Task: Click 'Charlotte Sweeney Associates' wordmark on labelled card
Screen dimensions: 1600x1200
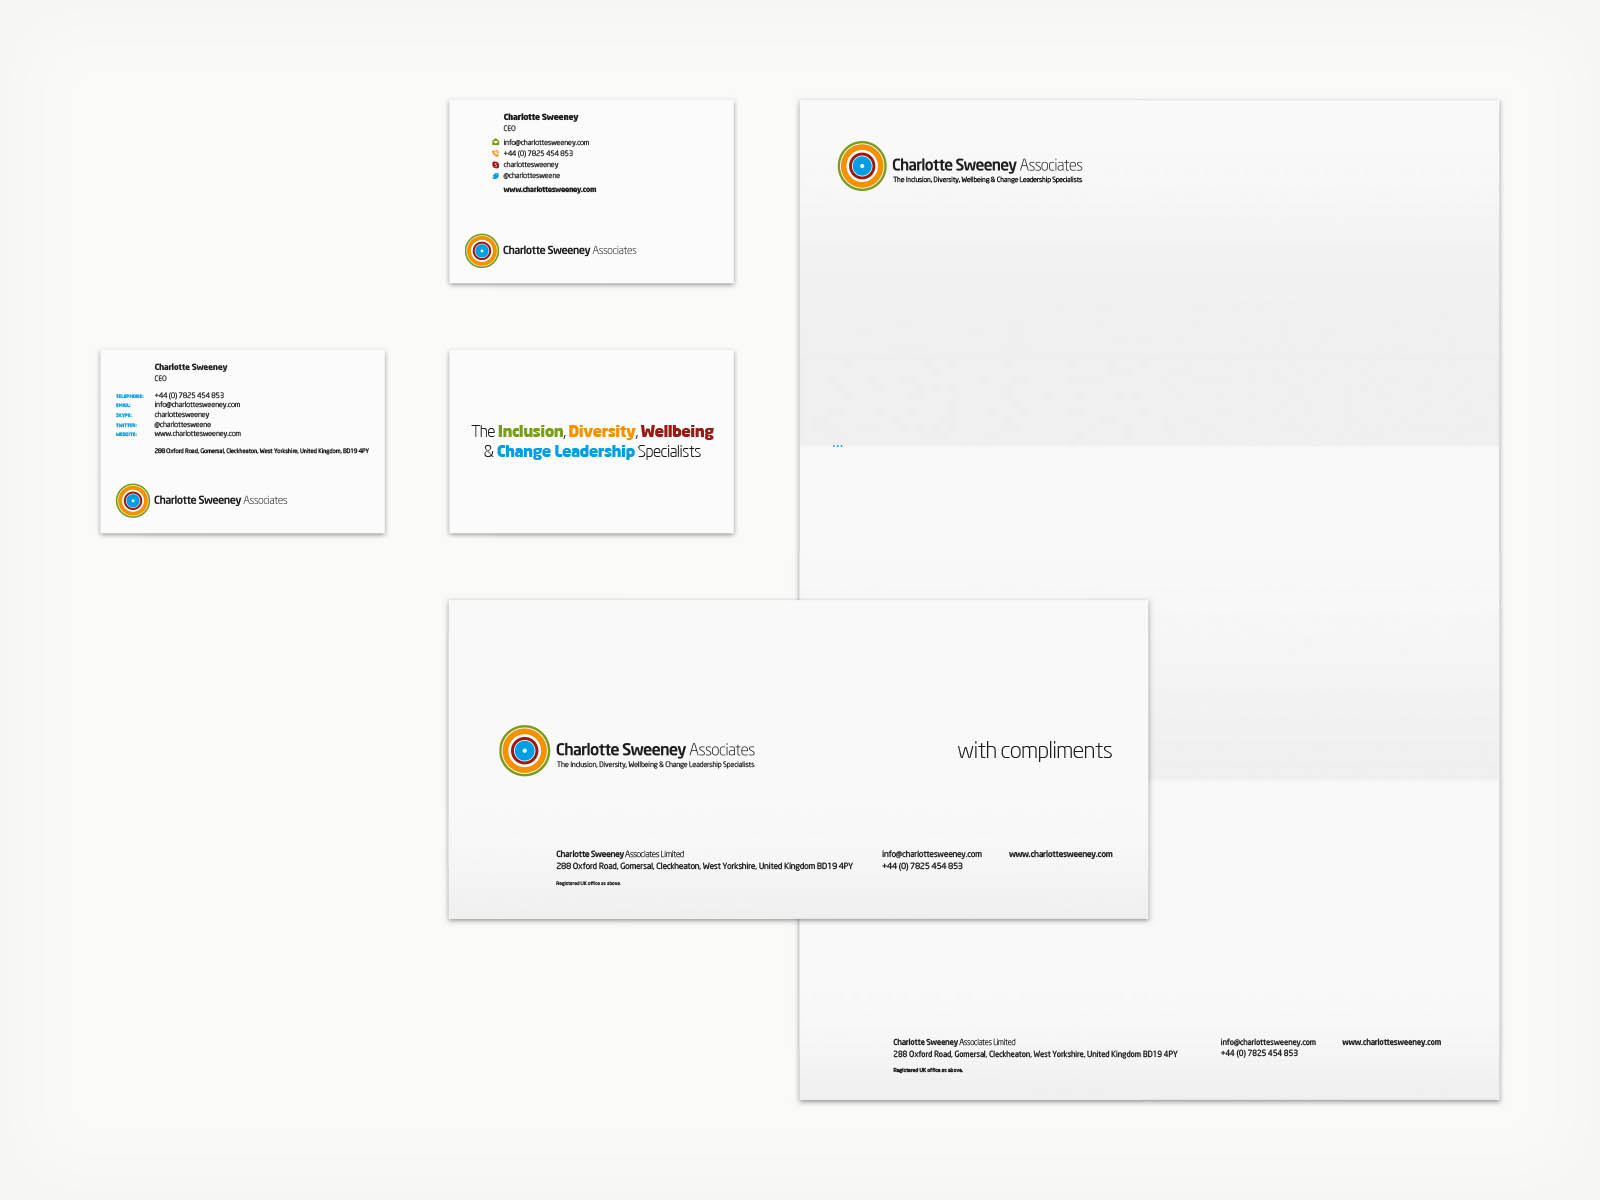Action: 220,501
